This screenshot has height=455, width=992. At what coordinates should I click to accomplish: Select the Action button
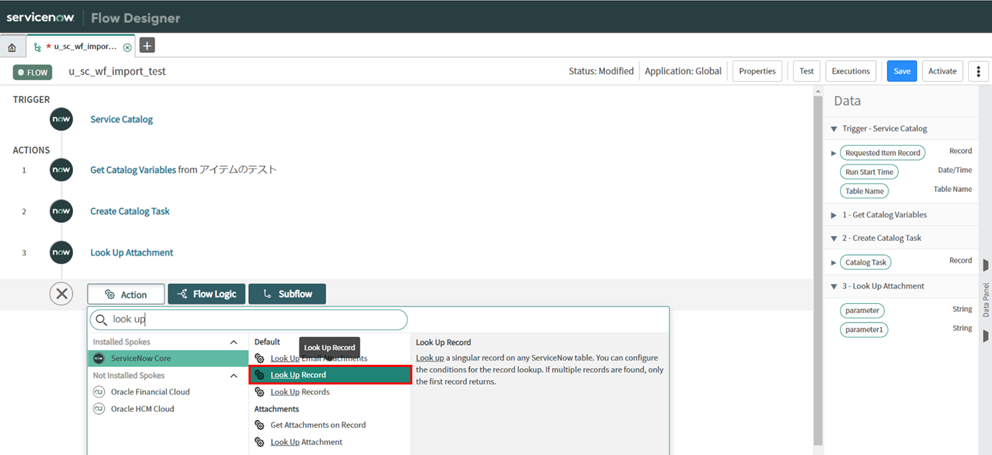tap(126, 294)
